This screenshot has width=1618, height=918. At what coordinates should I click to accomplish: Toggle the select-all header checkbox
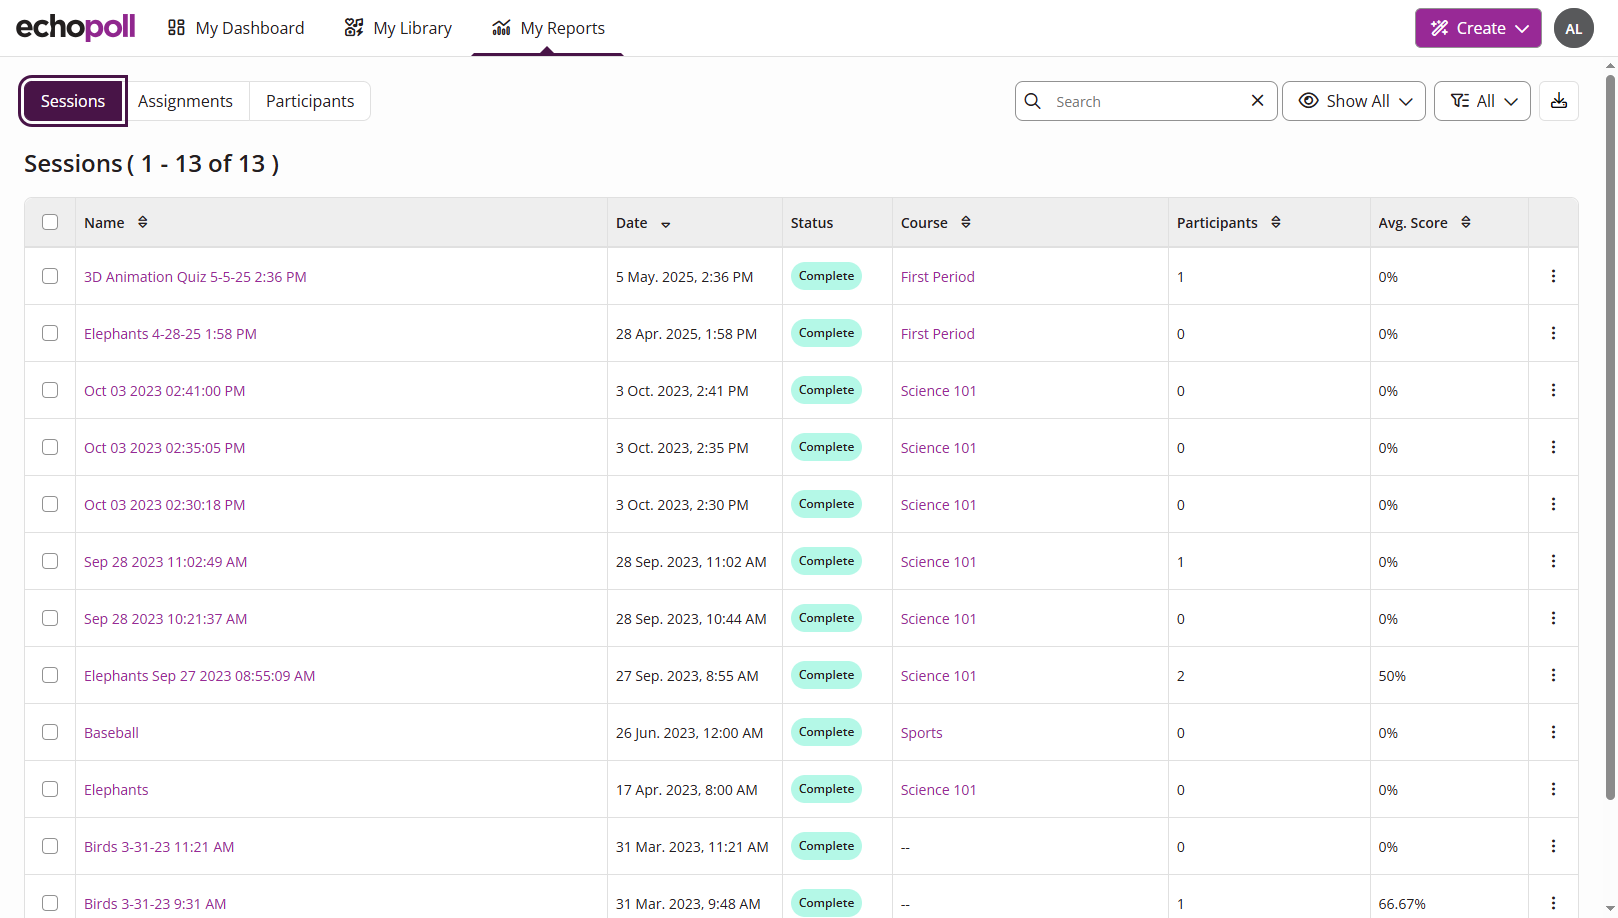click(50, 222)
